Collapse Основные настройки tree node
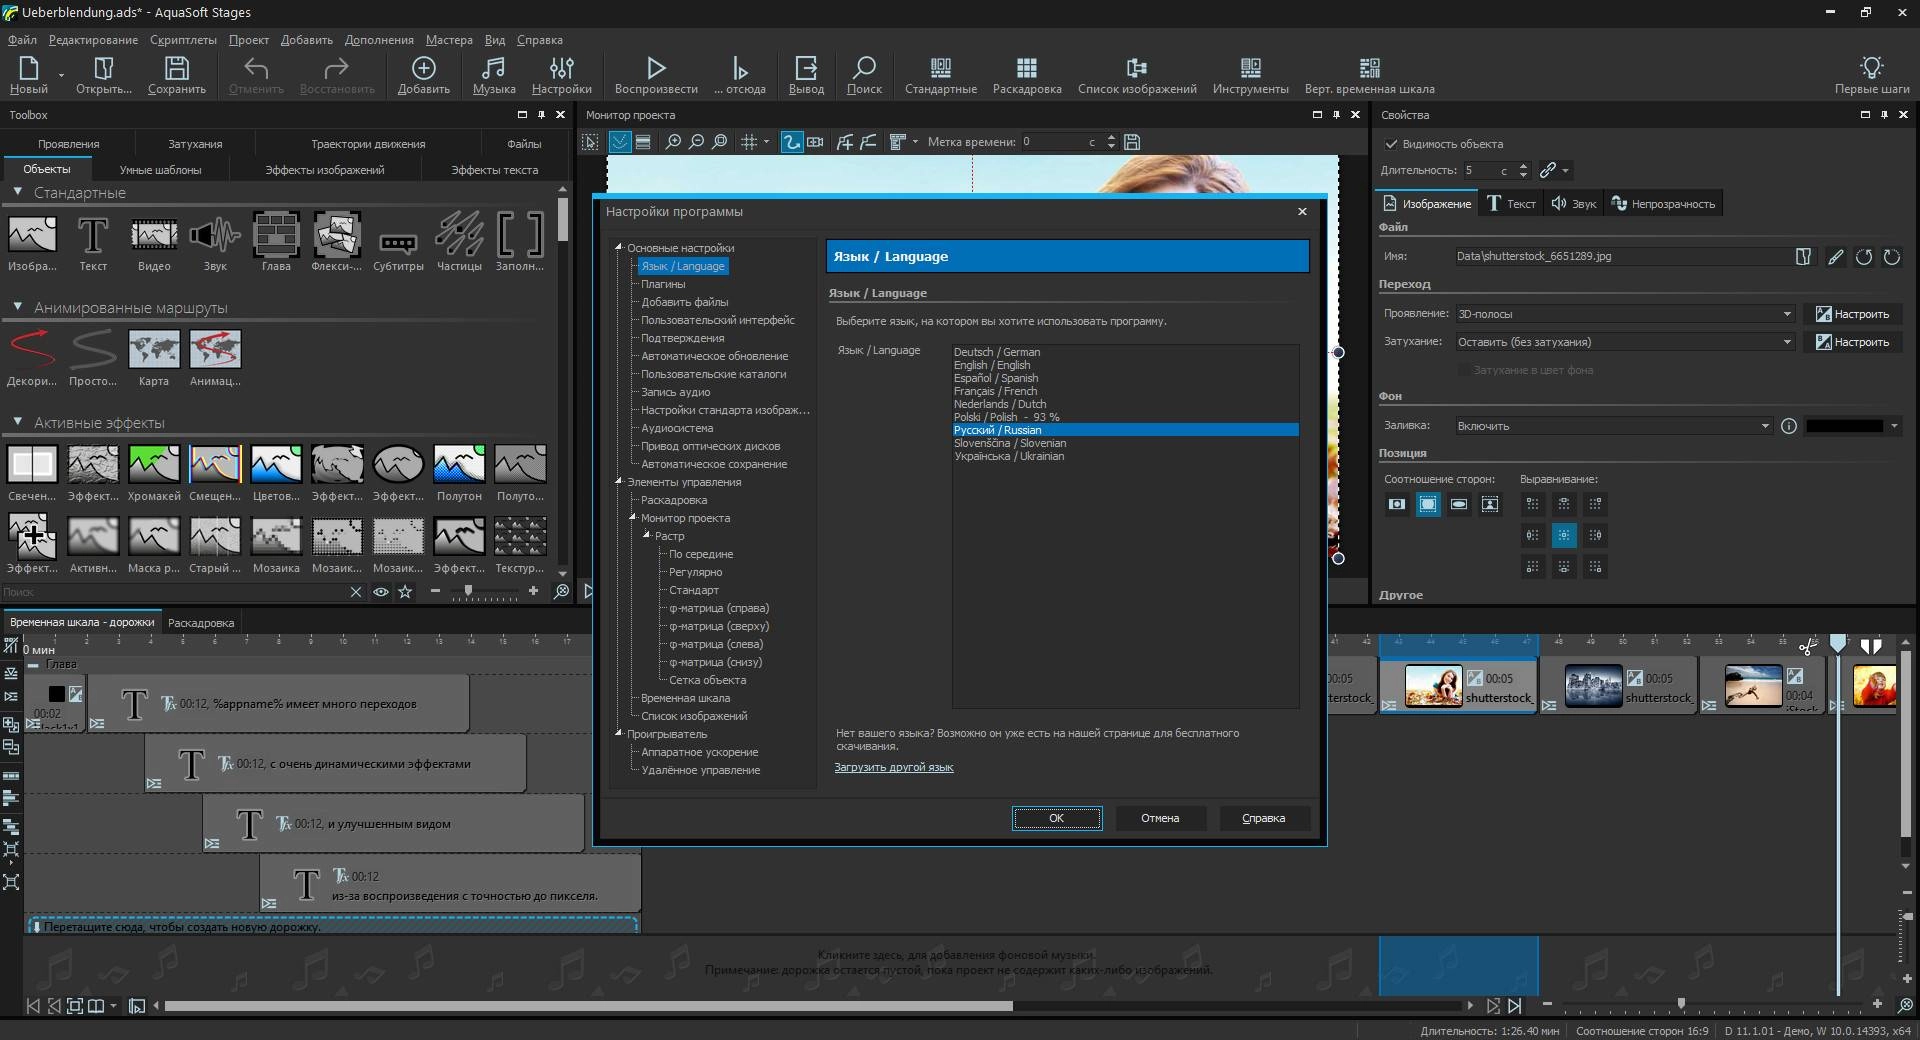The width and height of the screenshot is (1920, 1040). 619,247
